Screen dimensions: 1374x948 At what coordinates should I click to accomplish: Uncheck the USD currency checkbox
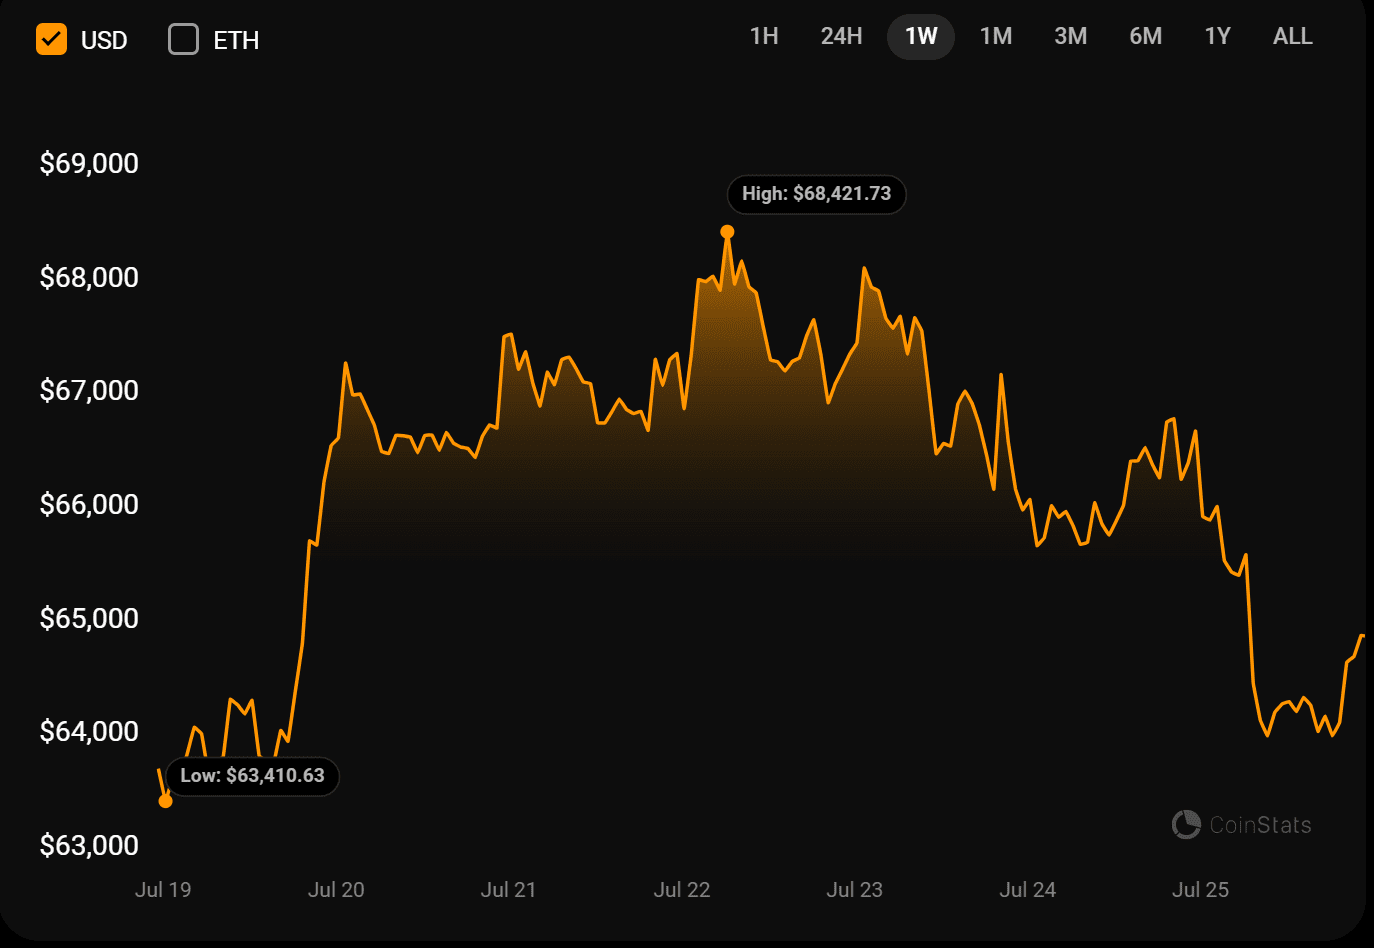52,40
